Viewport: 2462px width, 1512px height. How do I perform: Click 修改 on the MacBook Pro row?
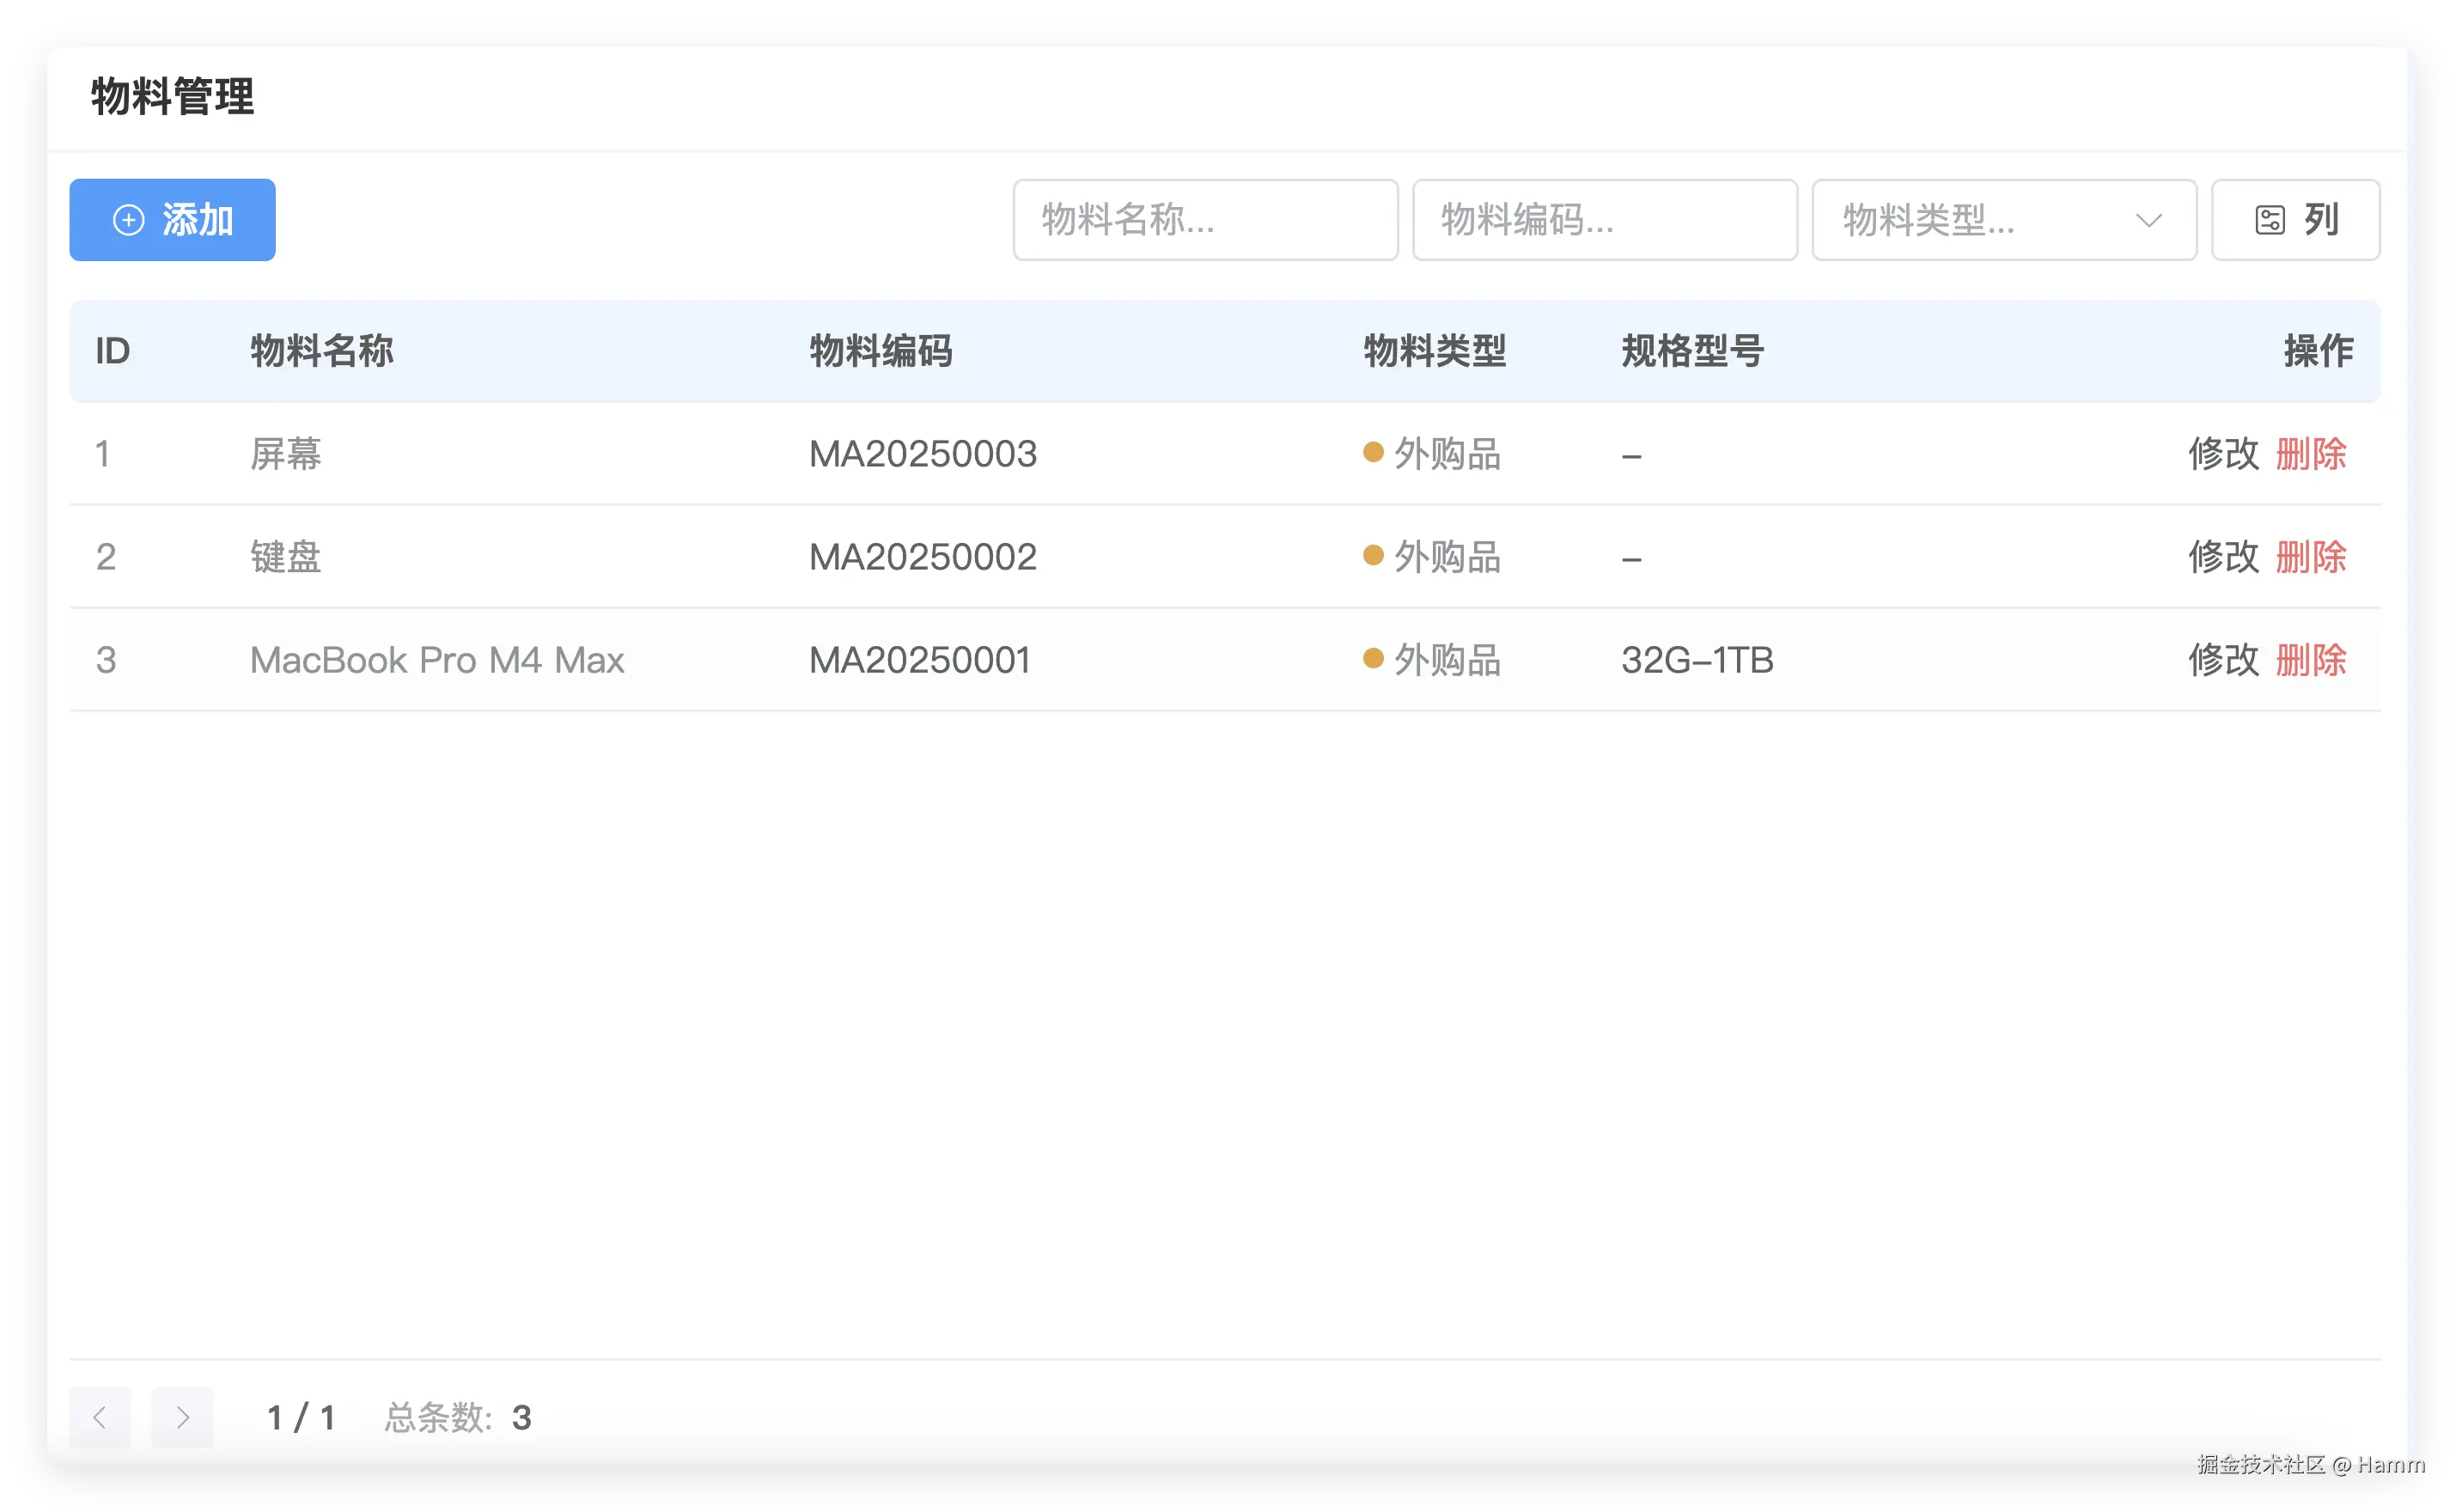click(2222, 659)
